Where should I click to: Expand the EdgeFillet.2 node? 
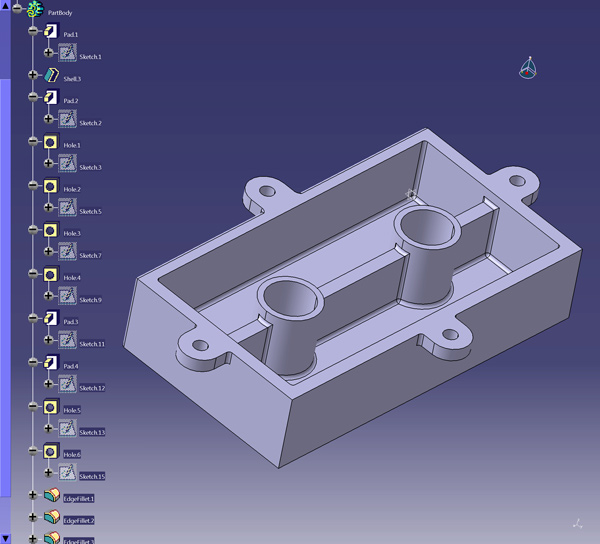(x=33, y=518)
